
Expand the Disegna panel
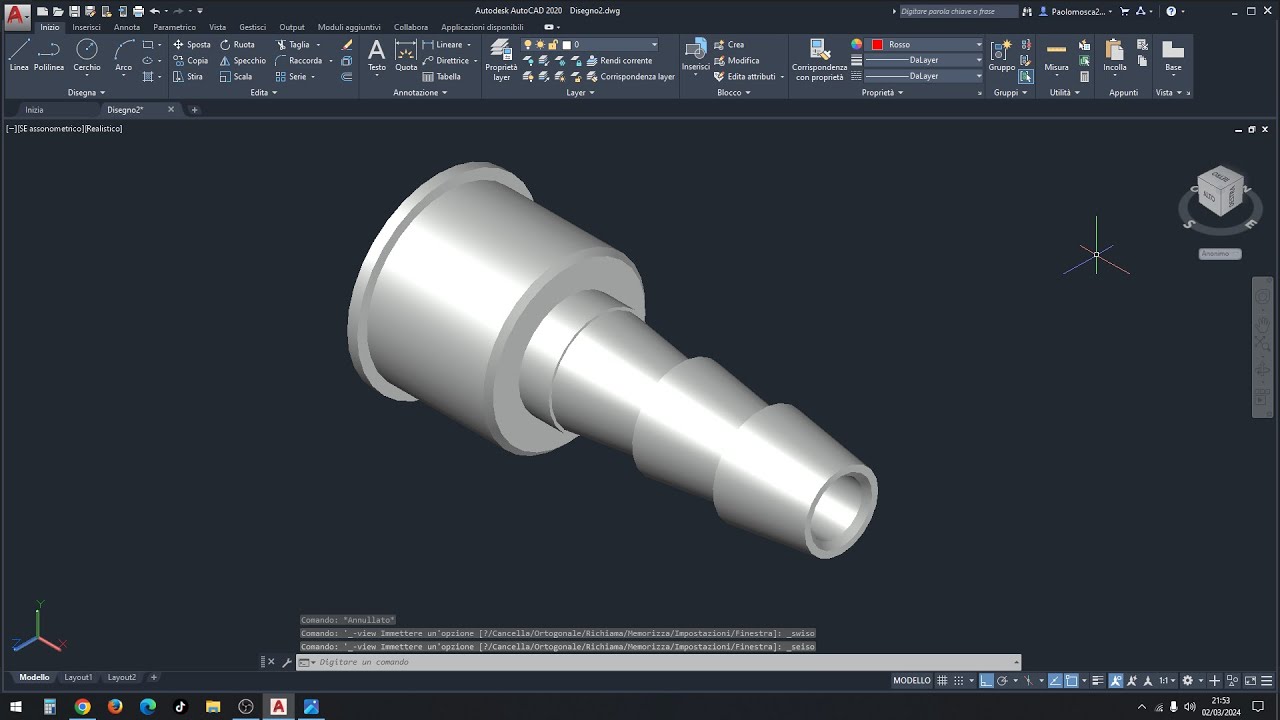[x=86, y=93]
